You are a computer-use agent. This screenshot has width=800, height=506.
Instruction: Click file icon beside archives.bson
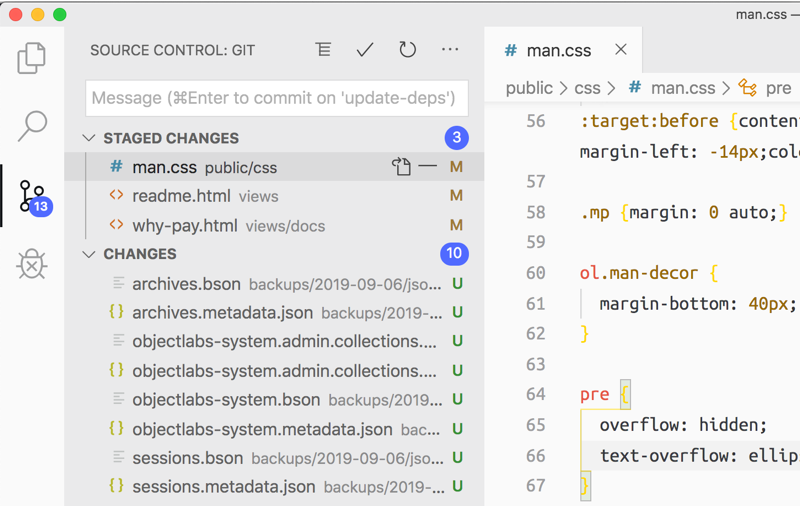(x=118, y=283)
